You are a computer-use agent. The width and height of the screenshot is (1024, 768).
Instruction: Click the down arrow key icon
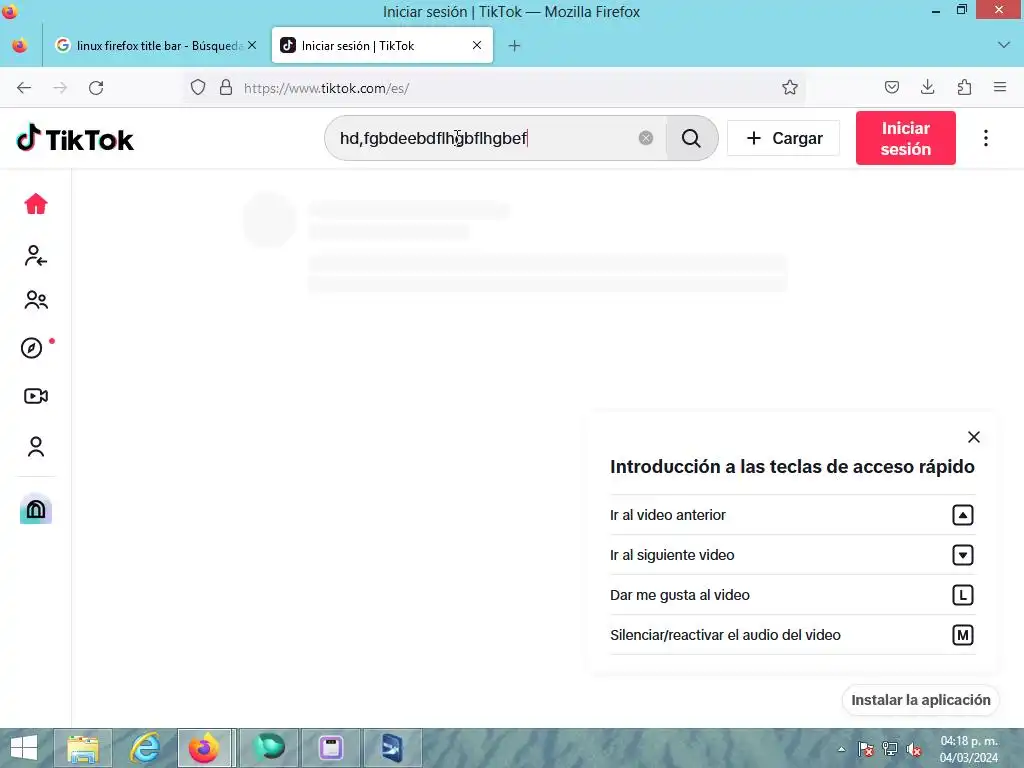[x=963, y=555]
